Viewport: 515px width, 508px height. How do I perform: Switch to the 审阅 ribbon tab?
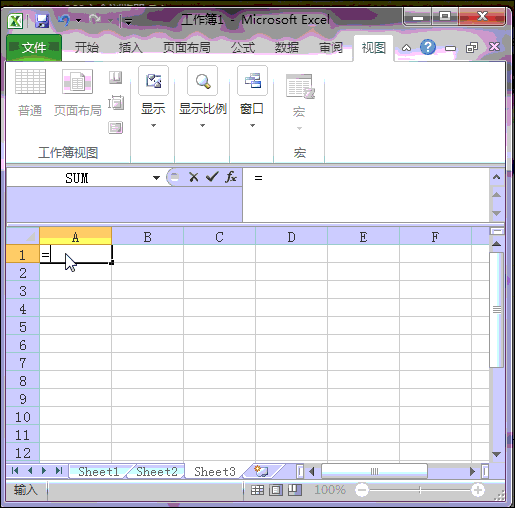point(331,47)
